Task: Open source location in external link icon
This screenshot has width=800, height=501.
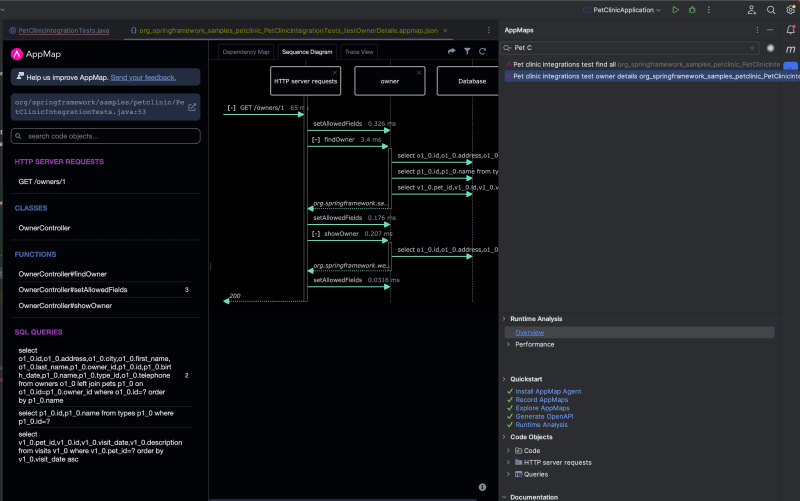Action: point(192,107)
